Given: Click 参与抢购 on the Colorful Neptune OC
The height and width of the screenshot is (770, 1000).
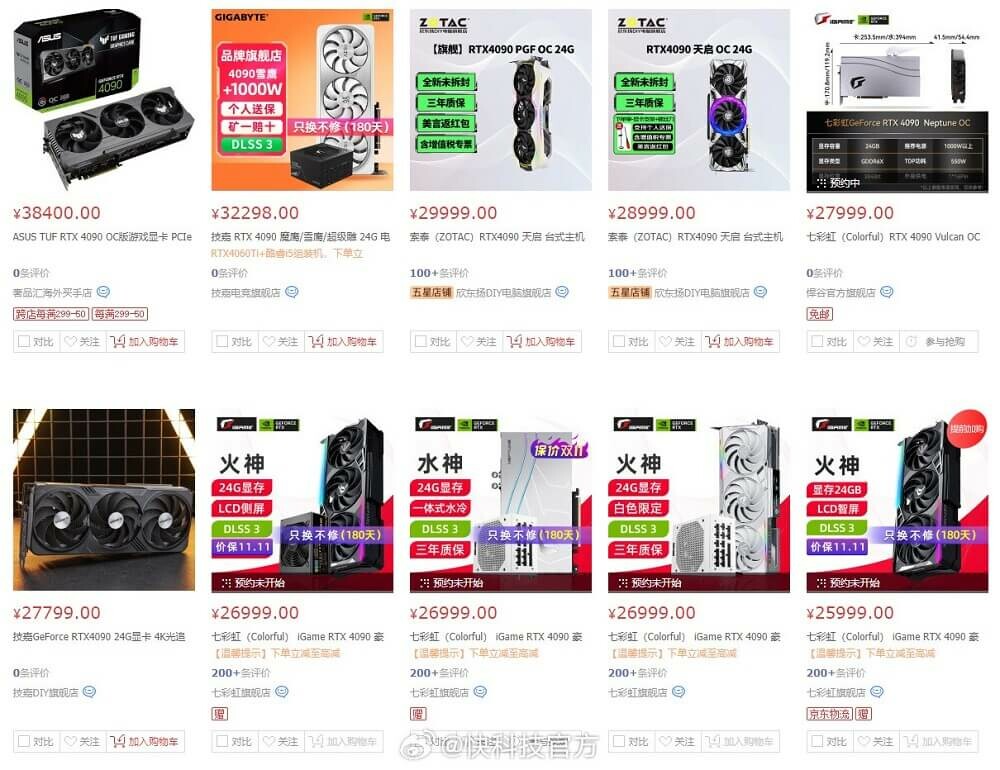Looking at the screenshot, I should pyautogui.click(x=945, y=342).
